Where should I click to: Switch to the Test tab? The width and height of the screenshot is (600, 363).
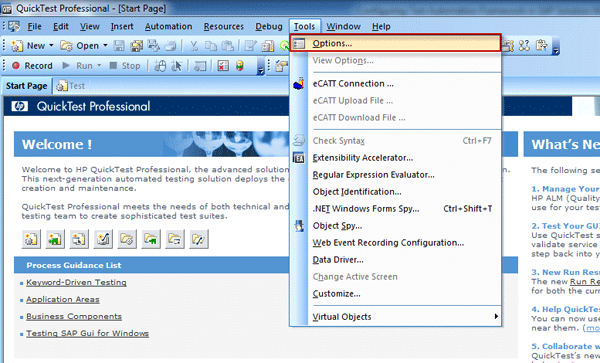(70, 86)
